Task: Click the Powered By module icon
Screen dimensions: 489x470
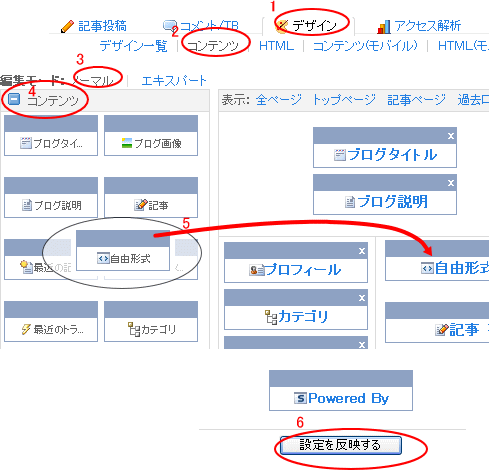Action: click(x=300, y=398)
